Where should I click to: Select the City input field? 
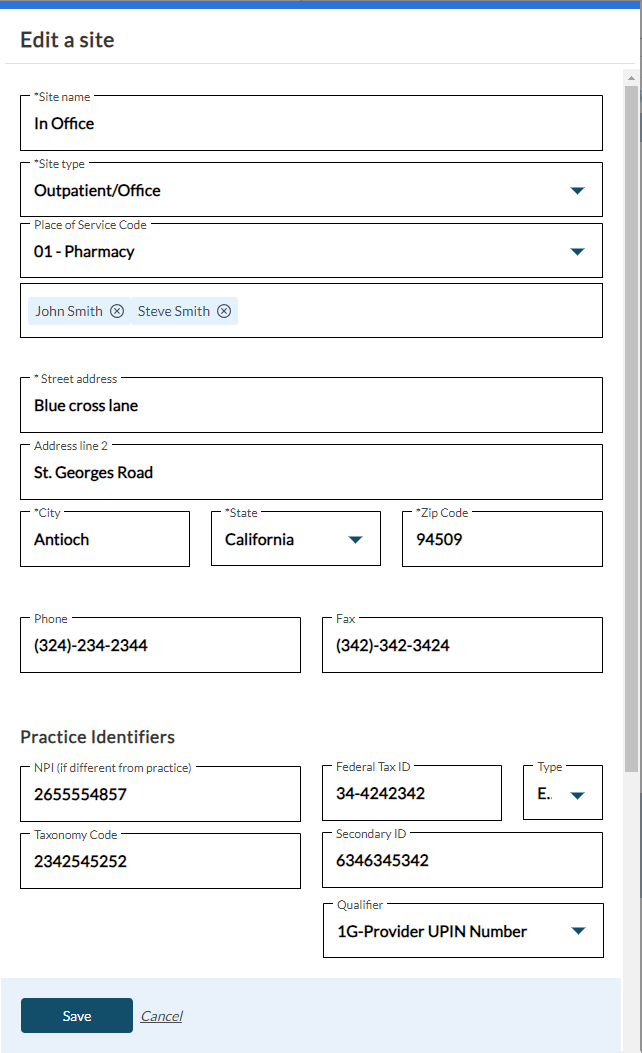tap(105, 540)
